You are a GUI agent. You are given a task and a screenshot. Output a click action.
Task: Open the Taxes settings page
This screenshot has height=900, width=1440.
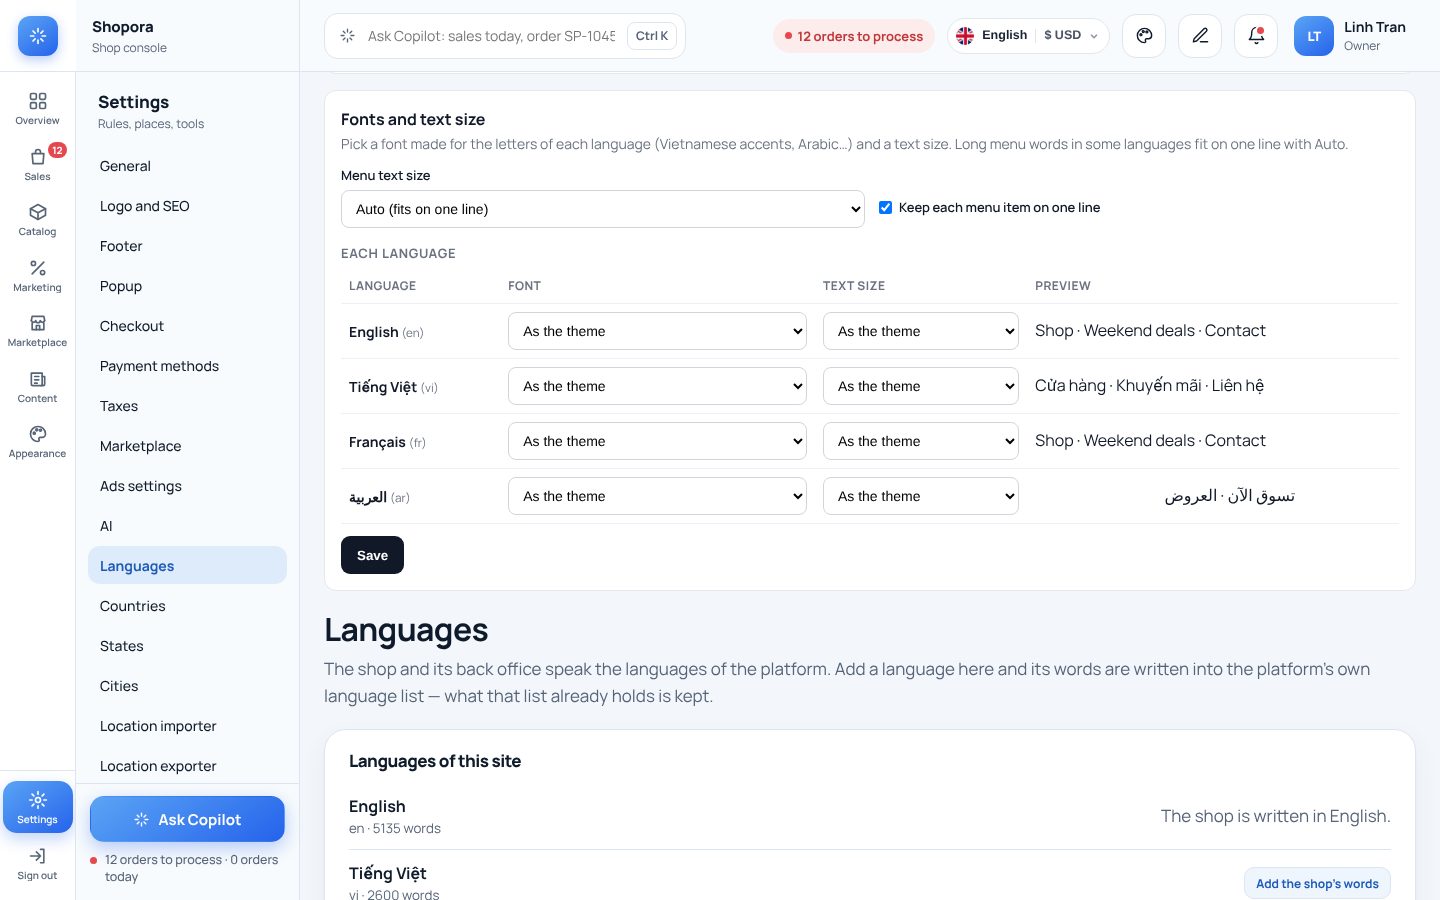coord(187,406)
